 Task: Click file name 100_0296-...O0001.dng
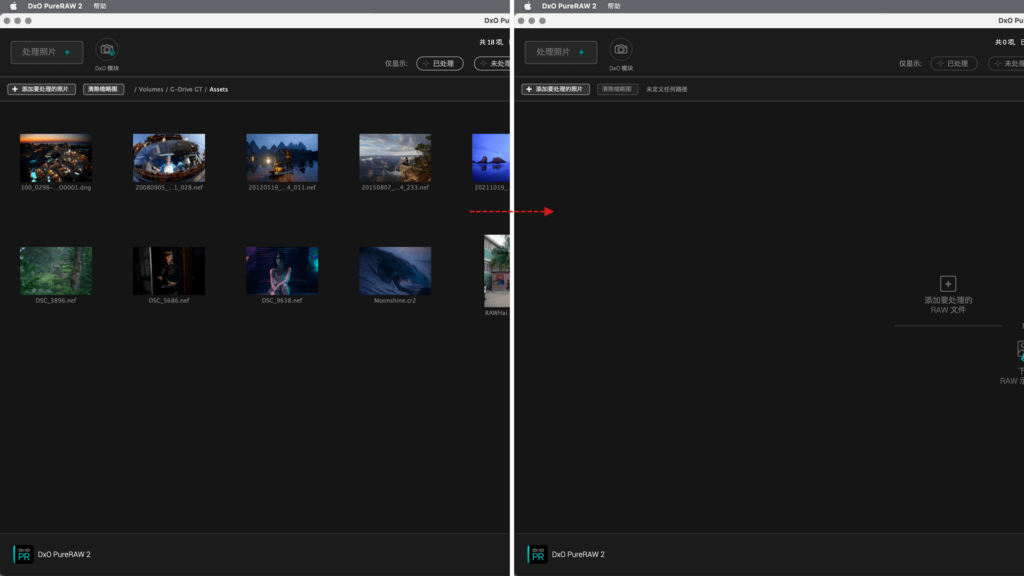[56, 187]
